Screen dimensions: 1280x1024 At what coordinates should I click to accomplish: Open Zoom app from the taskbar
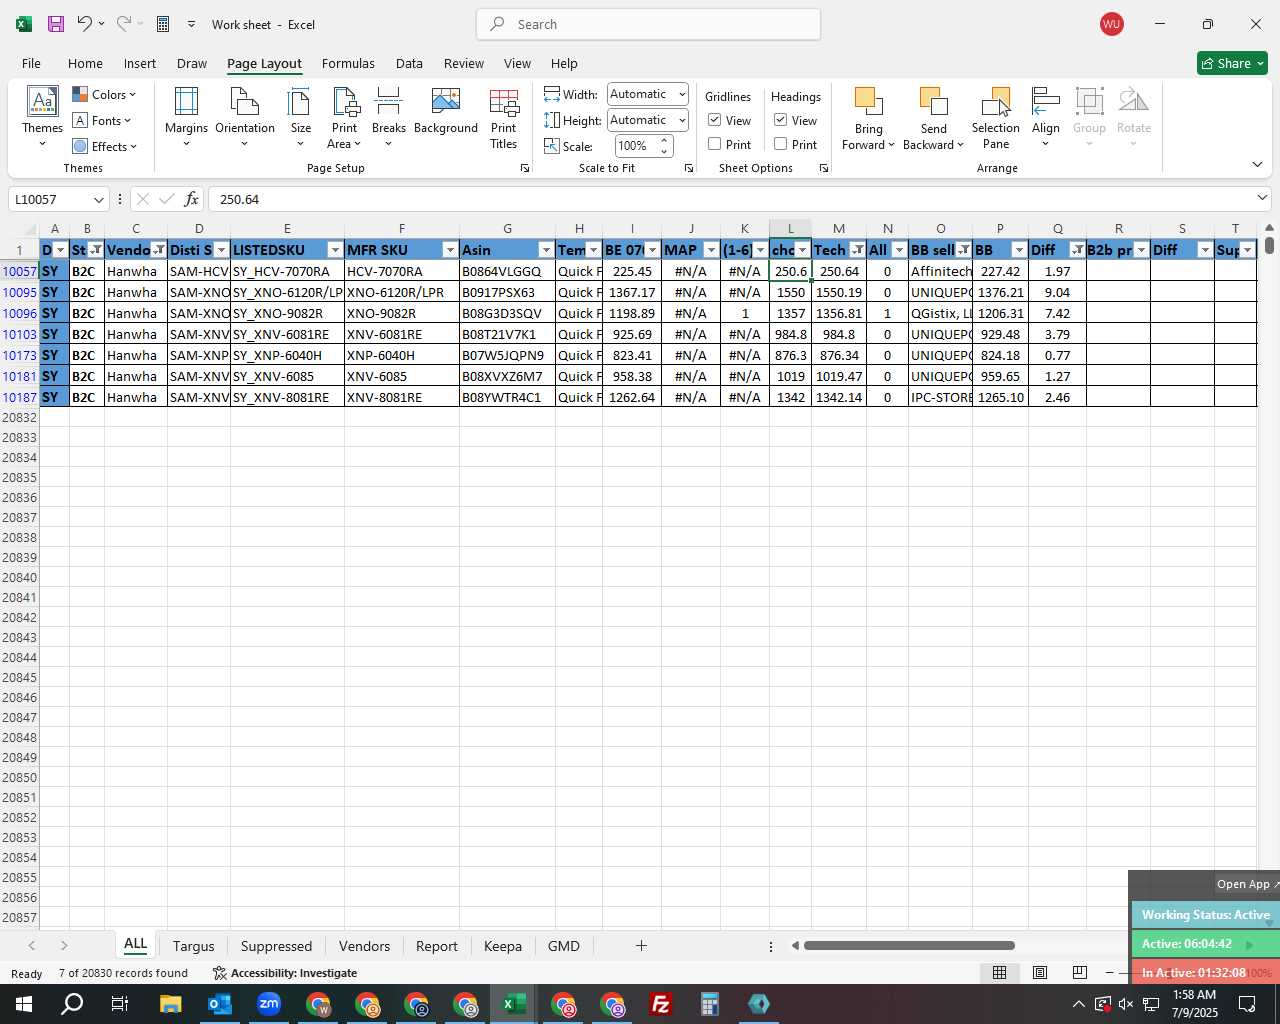(x=269, y=1004)
